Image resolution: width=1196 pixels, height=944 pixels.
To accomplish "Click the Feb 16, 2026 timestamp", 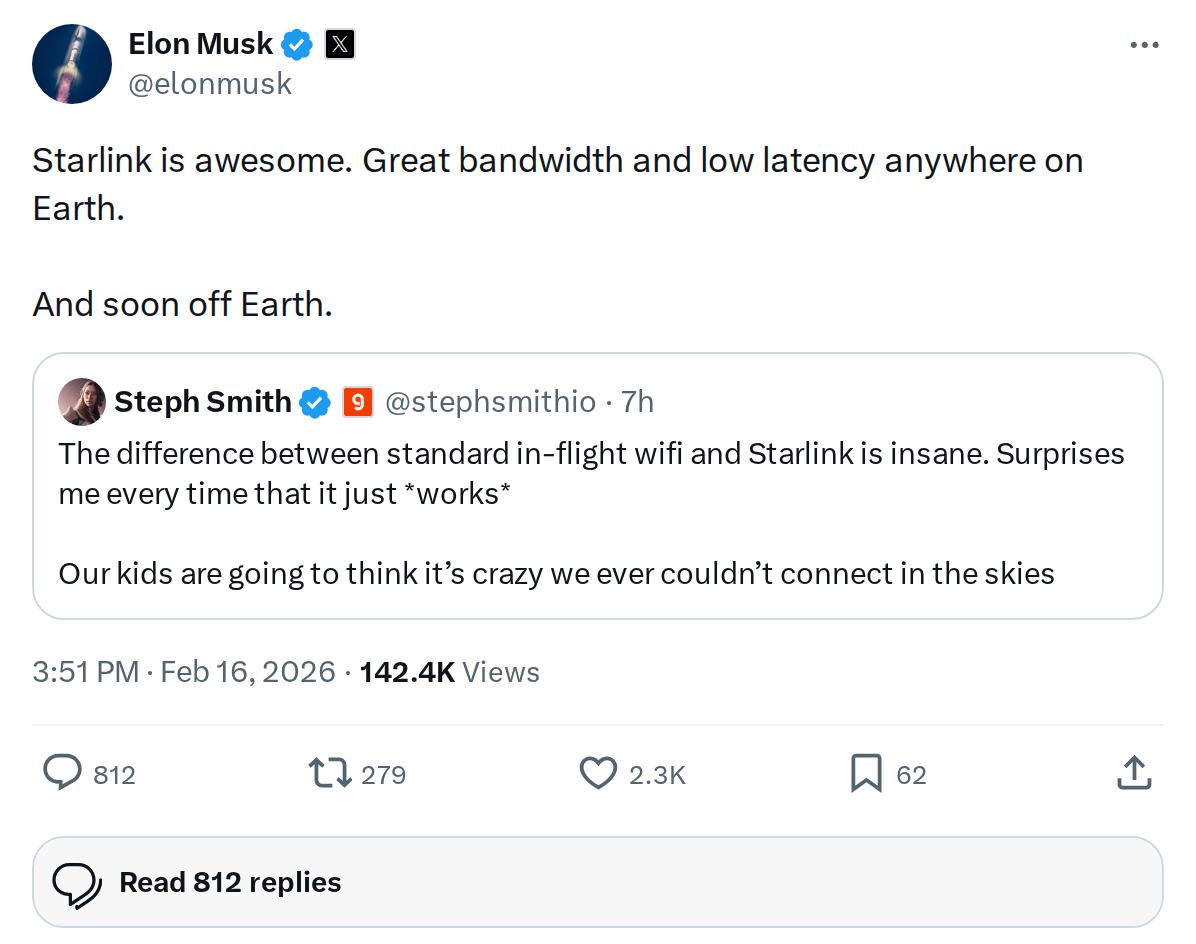I will [248, 671].
